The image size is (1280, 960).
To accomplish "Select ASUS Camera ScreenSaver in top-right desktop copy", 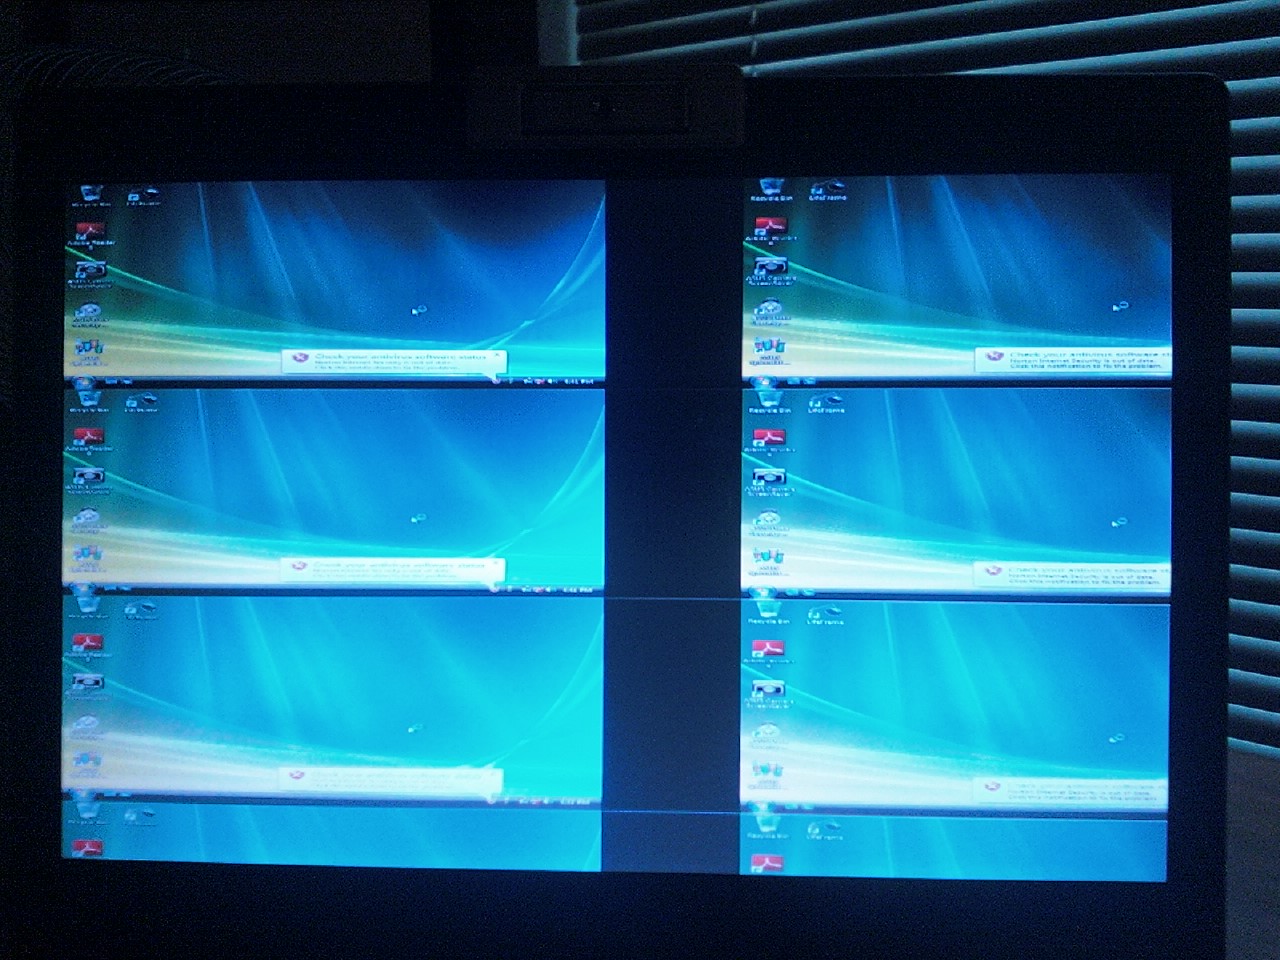I will coord(771,271).
